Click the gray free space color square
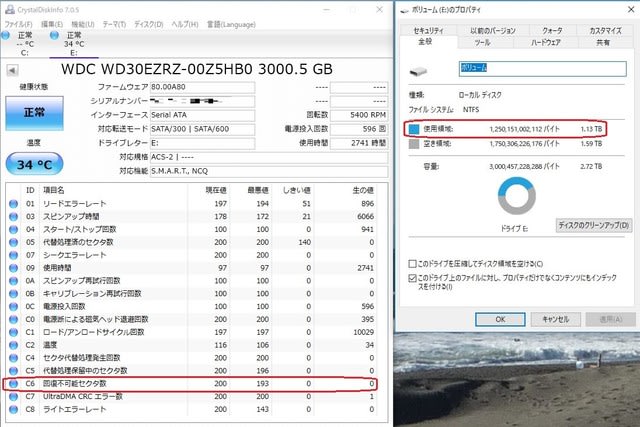The height and width of the screenshot is (427, 640). pos(414,144)
